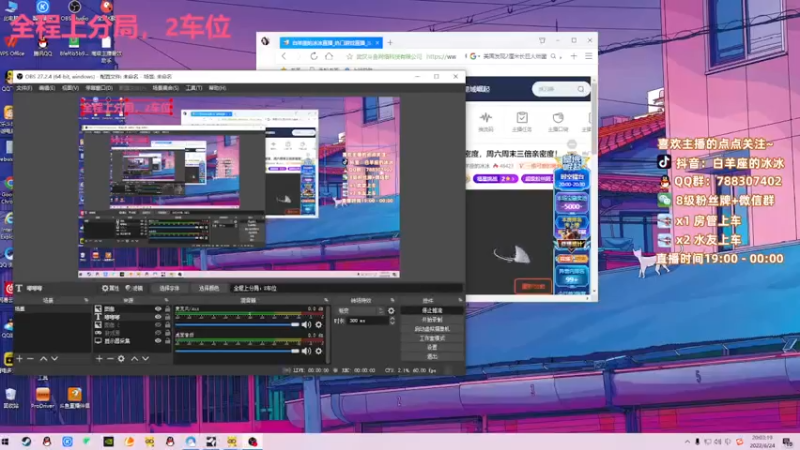
Task: Remove the selected source with the sources minus icon
Action: coord(110,359)
